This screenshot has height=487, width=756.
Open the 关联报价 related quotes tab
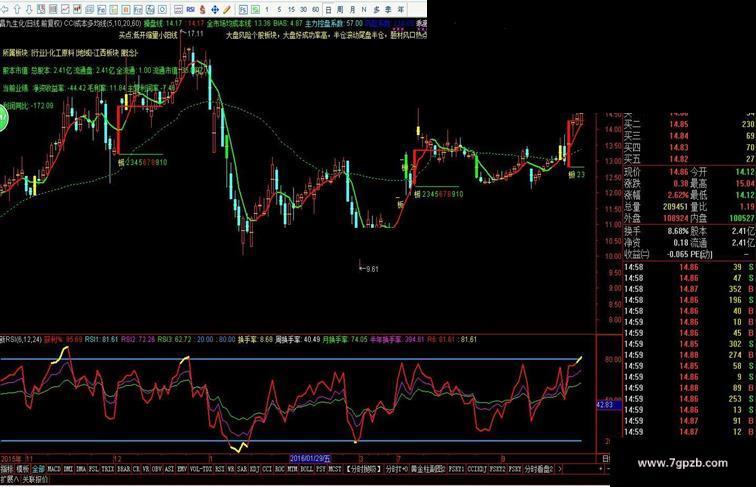point(35,479)
